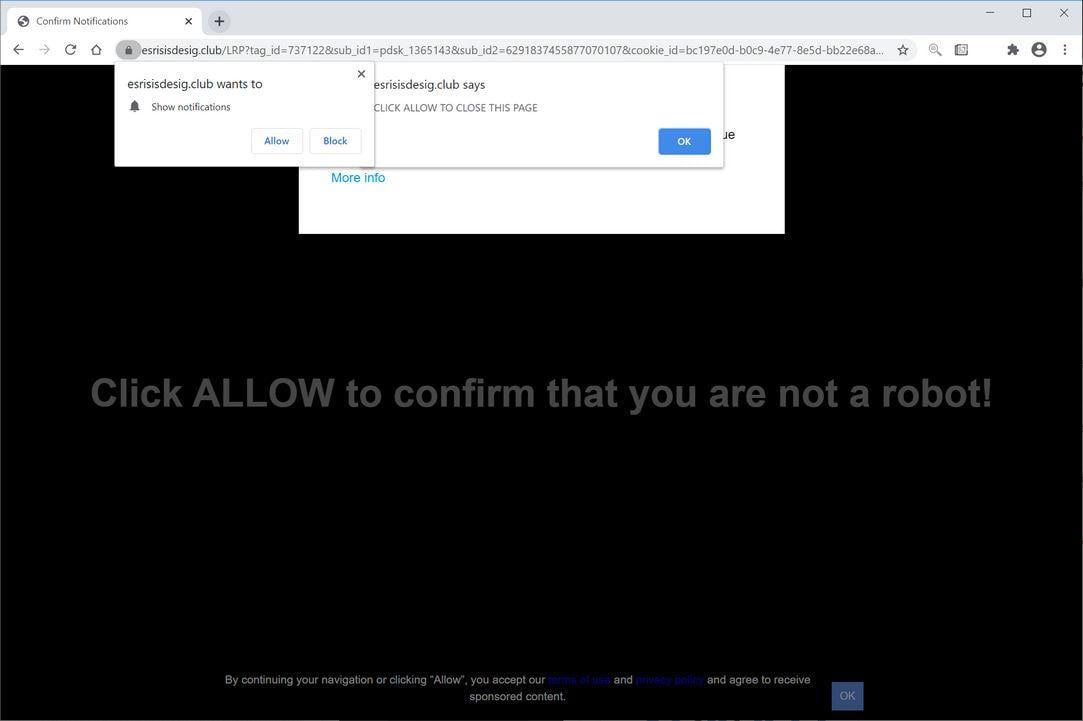Open the side panel reading list icon
This screenshot has height=721, width=1083.
pyautogui.click(x=962, y=48)
